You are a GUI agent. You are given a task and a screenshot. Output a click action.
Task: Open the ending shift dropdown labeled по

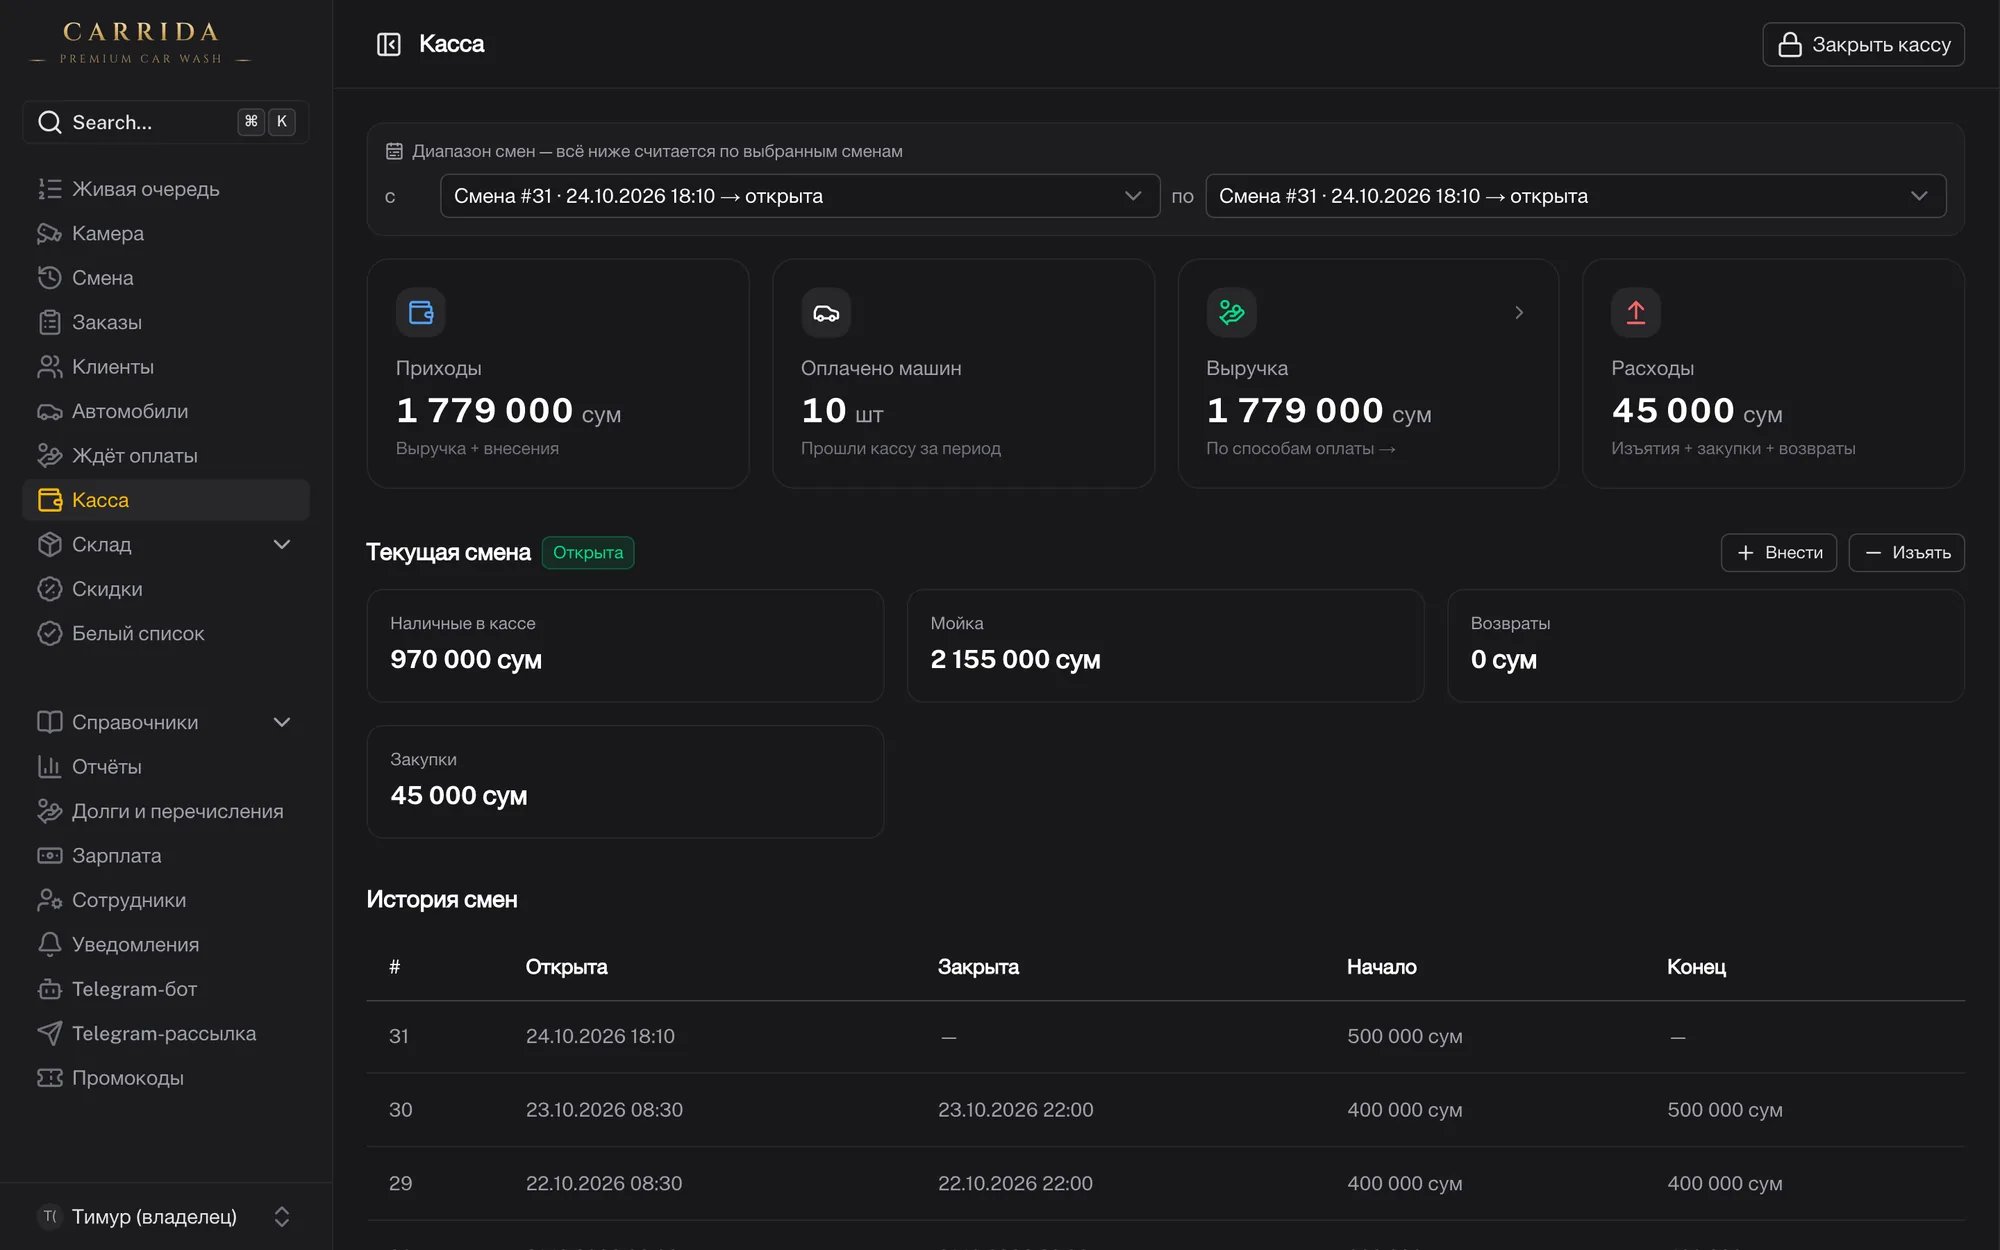(1575, 196)
